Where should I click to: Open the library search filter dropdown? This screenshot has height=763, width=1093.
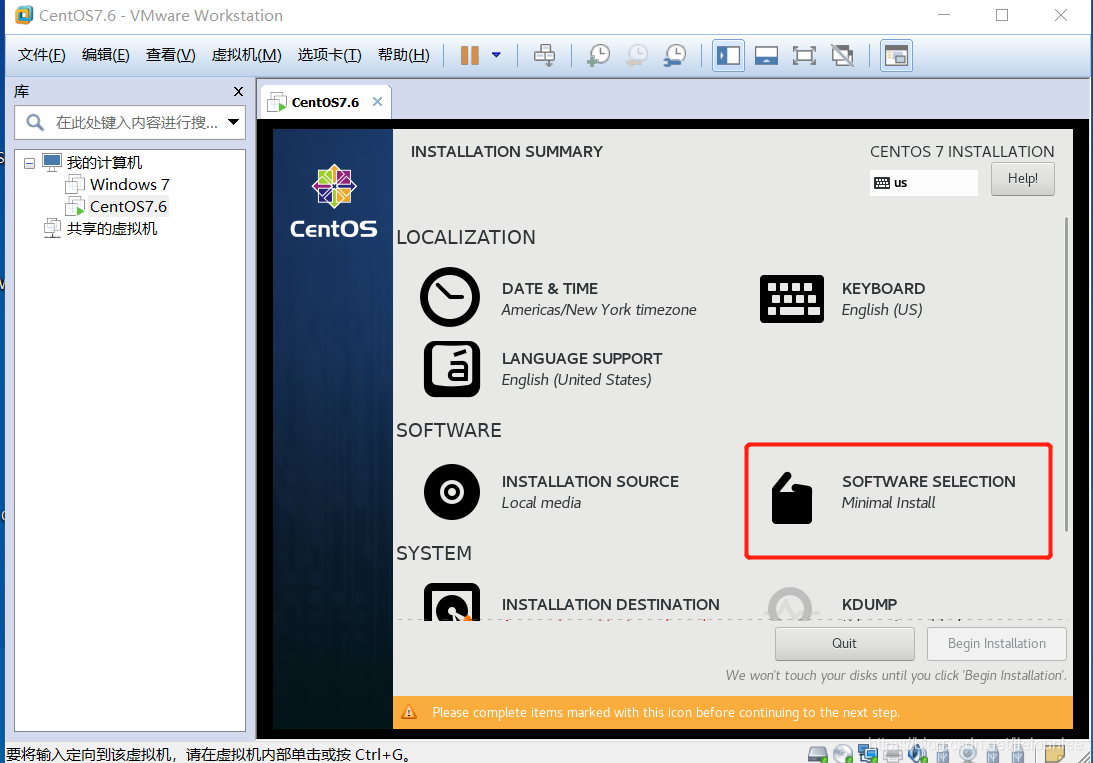[x=234, y=123]
